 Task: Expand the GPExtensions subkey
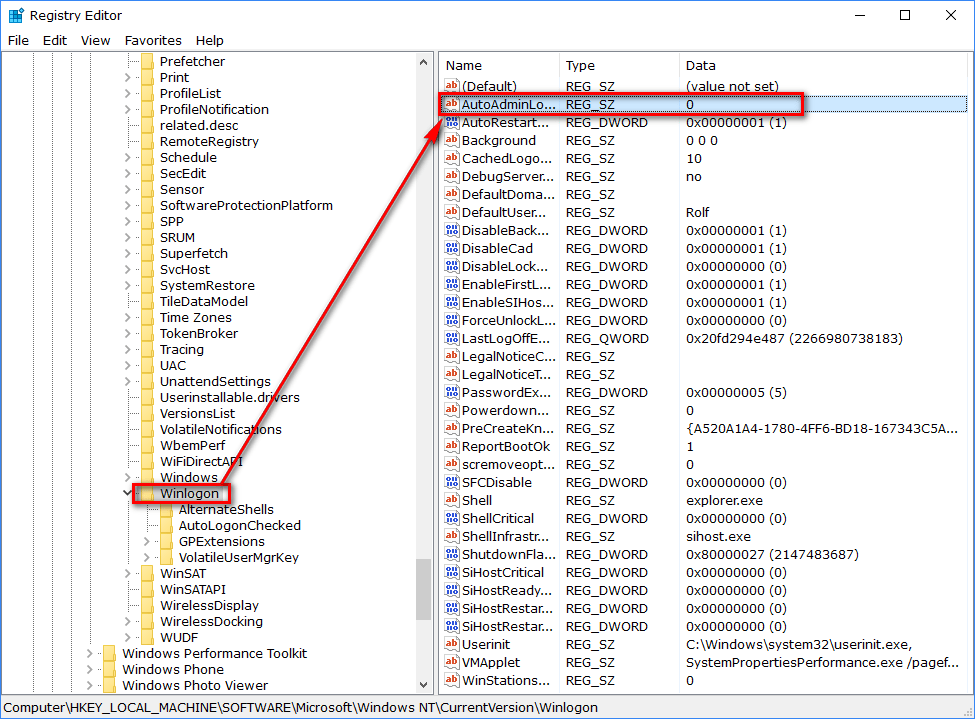[x=147, y=542]
